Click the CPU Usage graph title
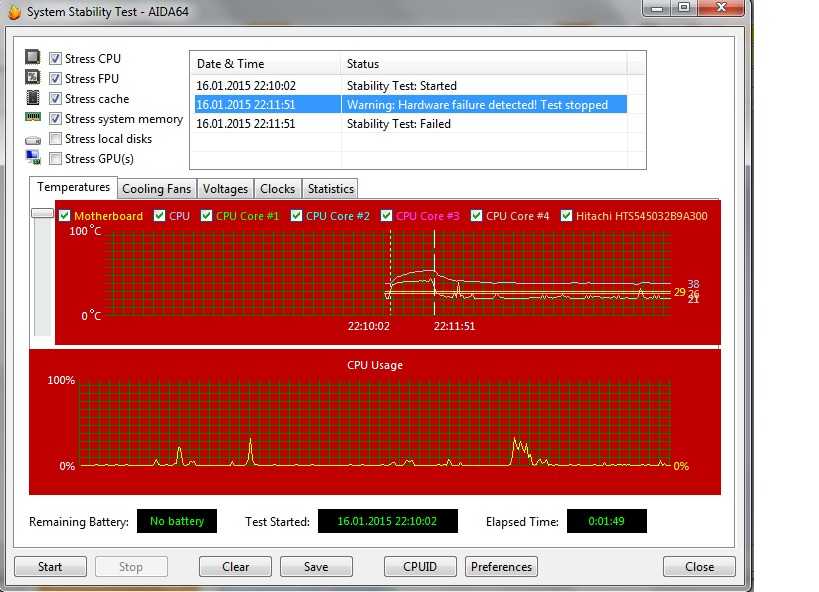 [x=375, y=365]
